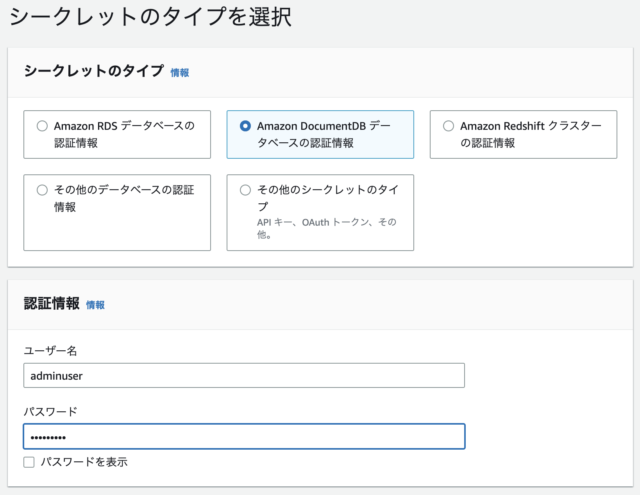
Task: Focus the パスワード input field
Action: tap(244, 437)
